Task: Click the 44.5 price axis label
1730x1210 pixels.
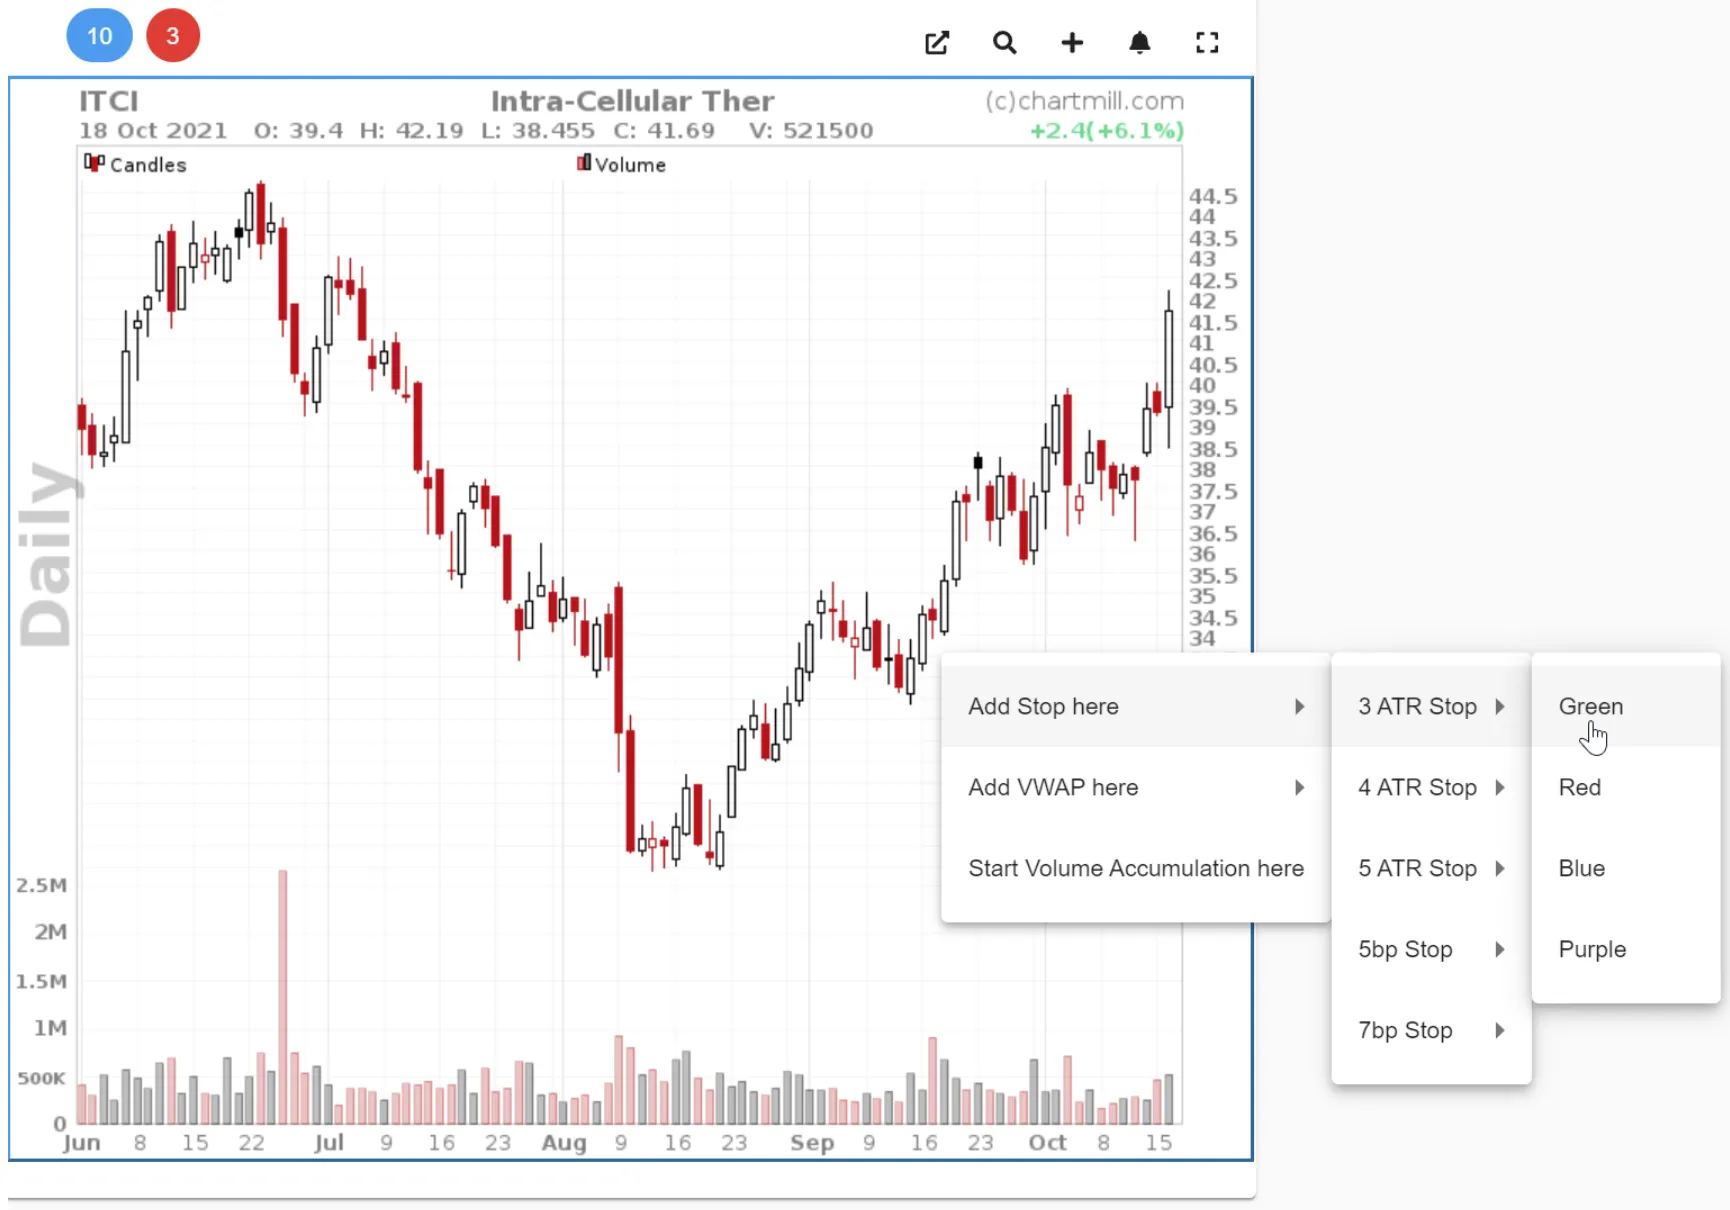Action: coord(1213,196)
